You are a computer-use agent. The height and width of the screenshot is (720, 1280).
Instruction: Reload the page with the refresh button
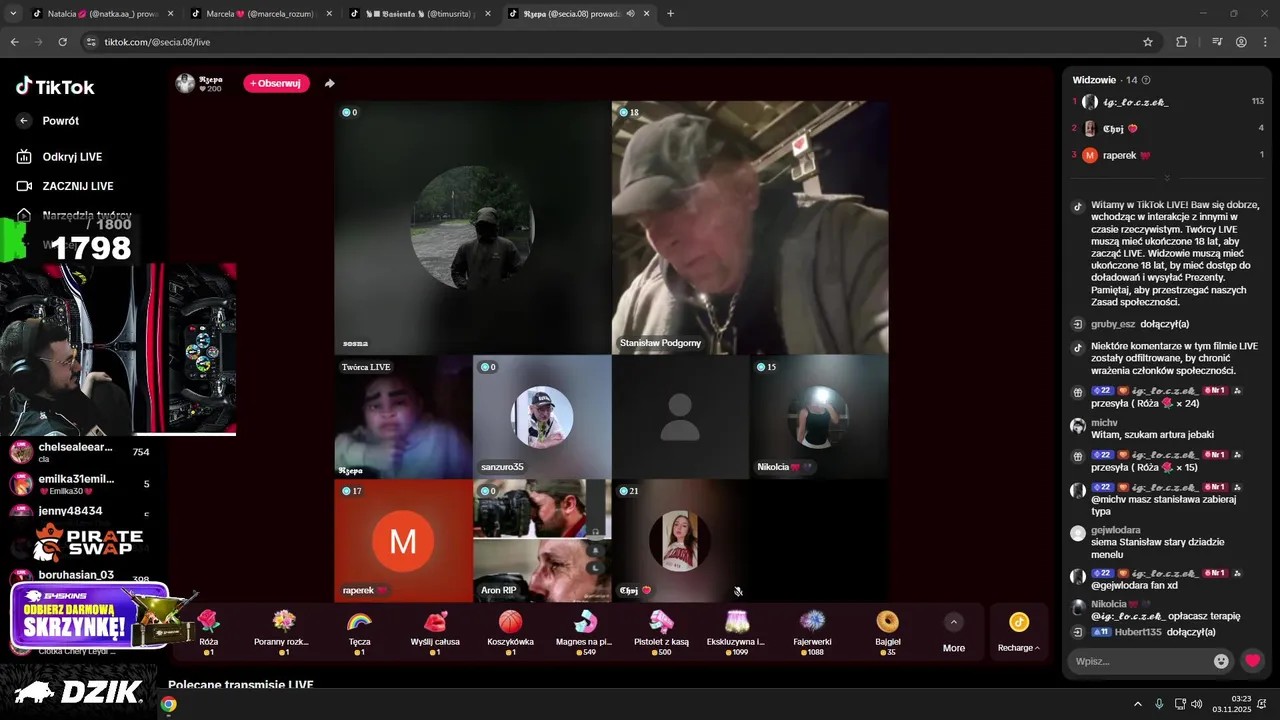tap(62, 42)
